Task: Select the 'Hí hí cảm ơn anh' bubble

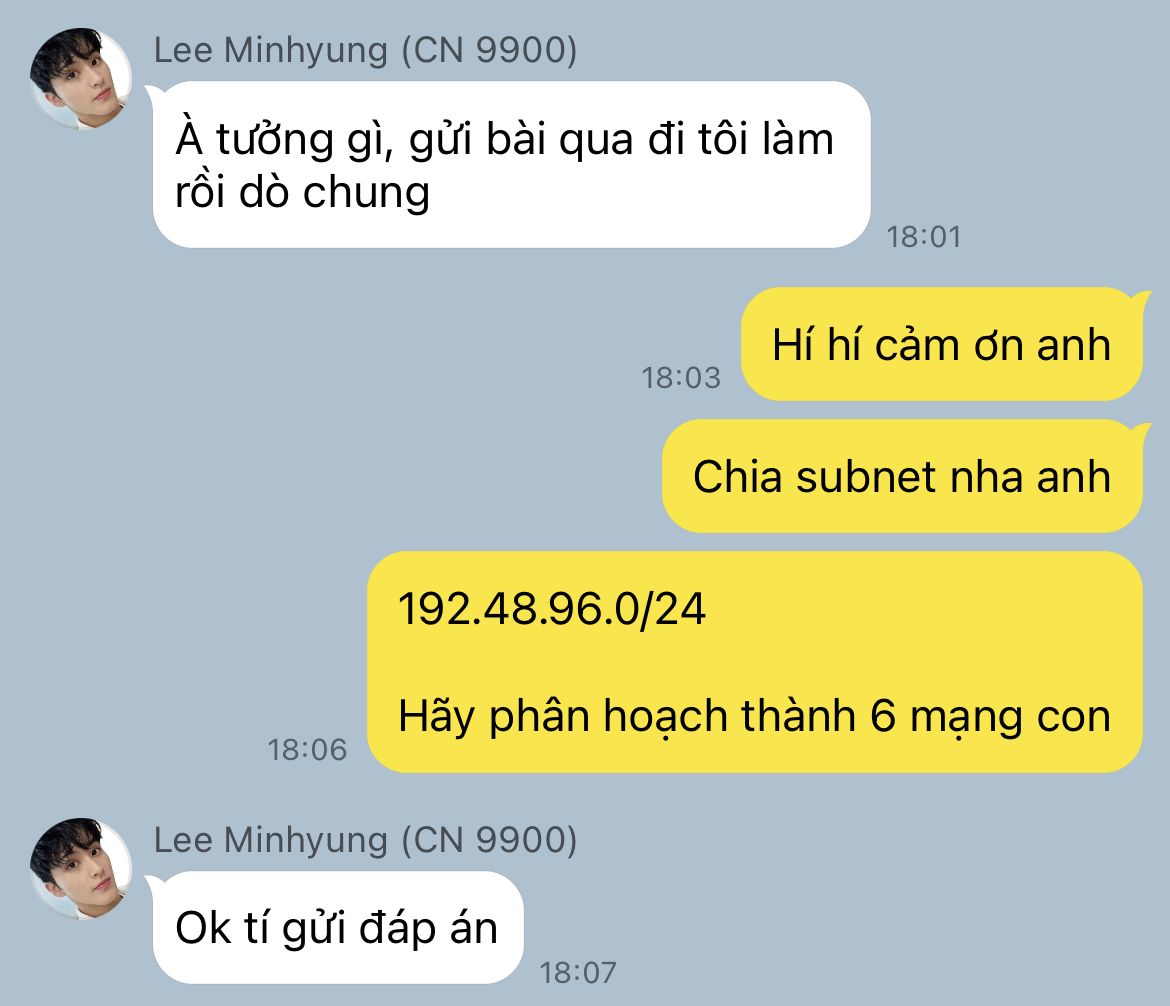Action: tap(942, 344)
